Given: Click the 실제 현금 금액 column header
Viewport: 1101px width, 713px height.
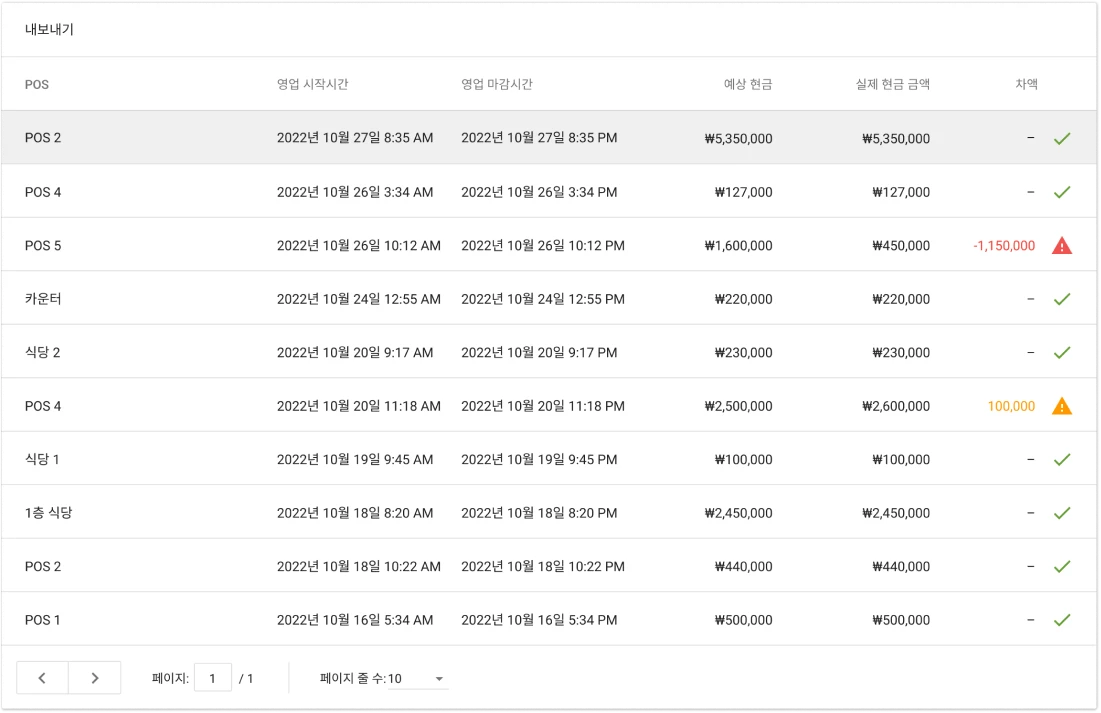Looking at the screenshot, I should click(x=890, y=85).
